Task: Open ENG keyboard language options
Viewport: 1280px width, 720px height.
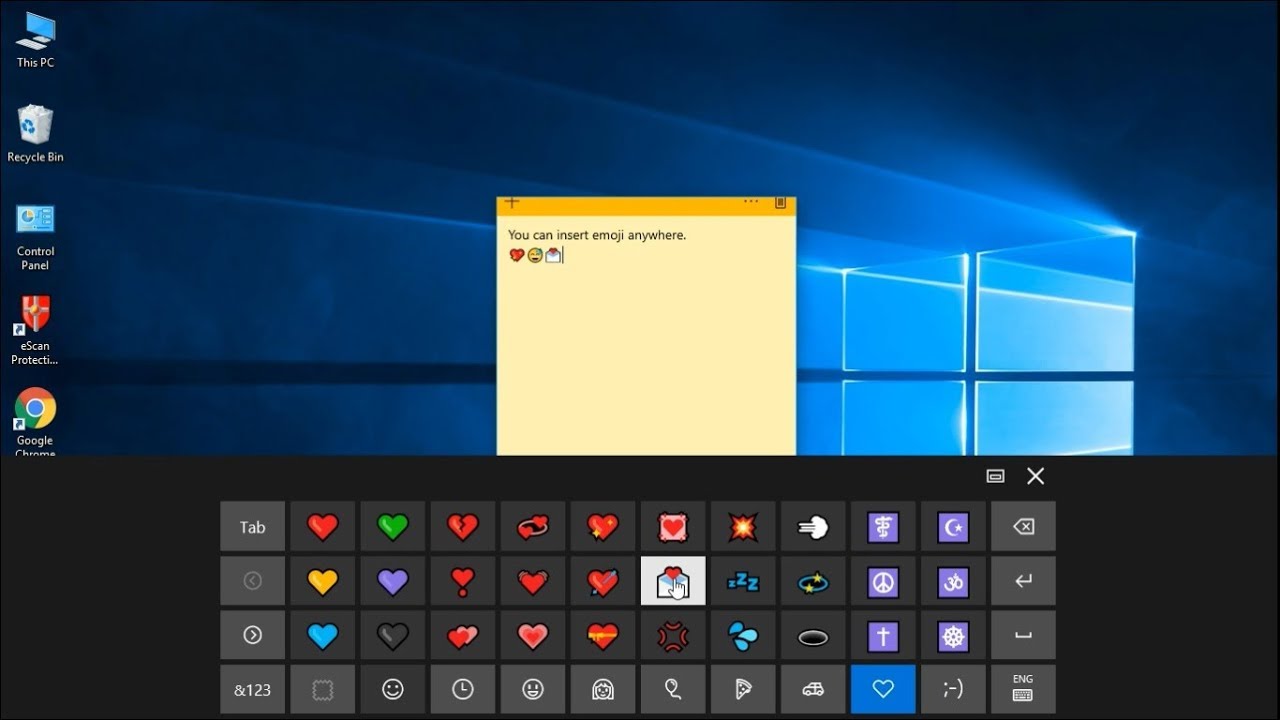Action: 1022,689
